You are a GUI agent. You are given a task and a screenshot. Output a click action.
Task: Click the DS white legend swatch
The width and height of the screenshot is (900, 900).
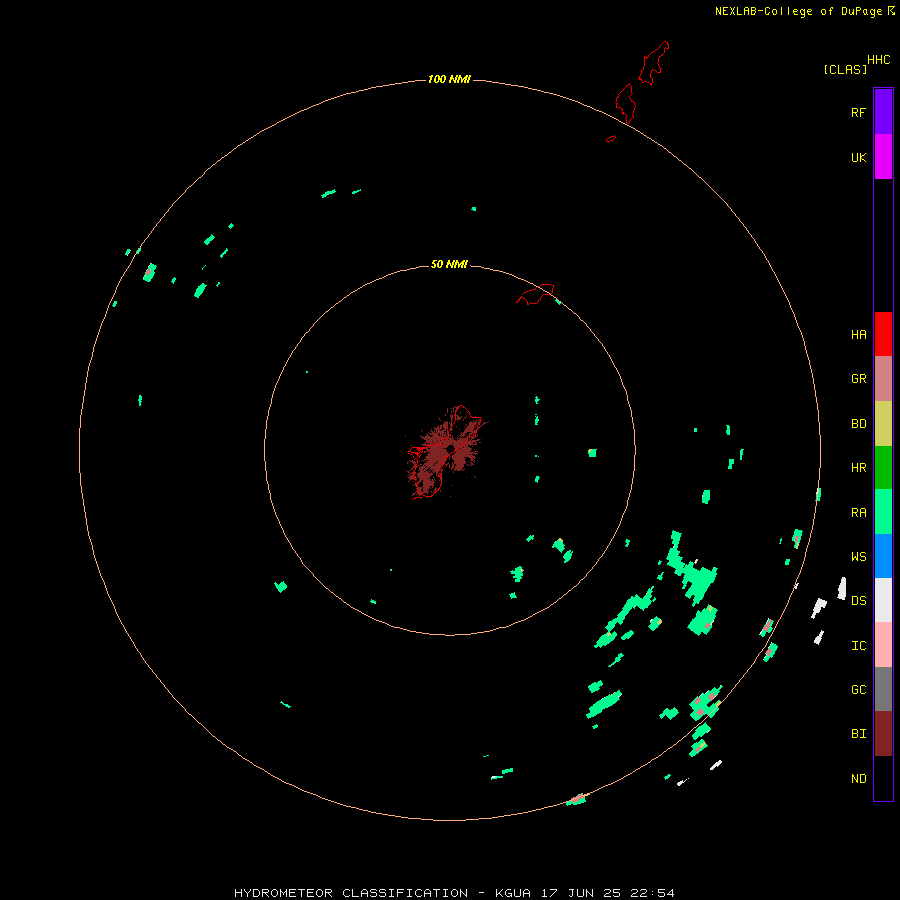point(883,600)
